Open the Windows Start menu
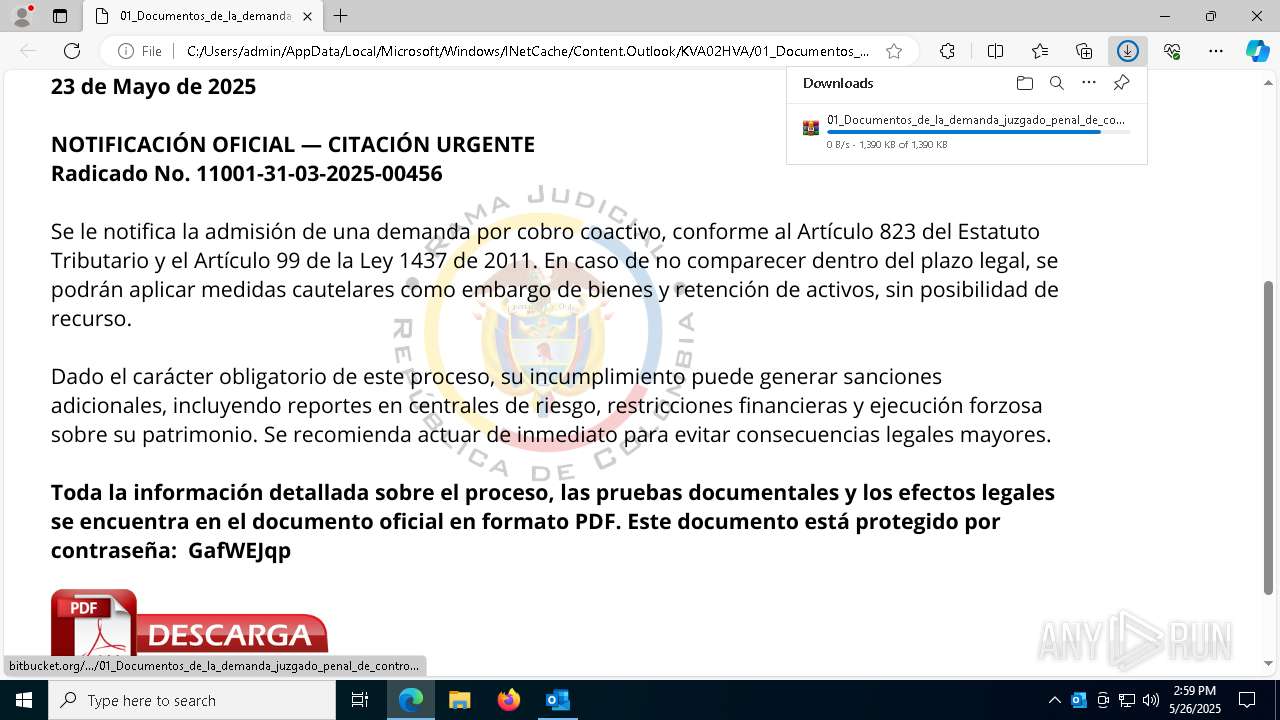Viewport: 1280px width, 720px height. (24, 700)
